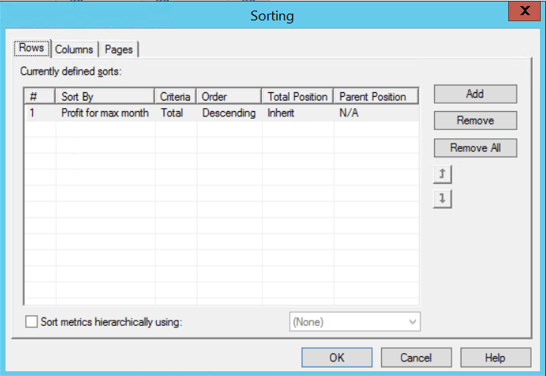Image resolution: width=546 pixels, height=376 pixels.
Task: Select the Sort By column header
Action: tap(105, 96)
